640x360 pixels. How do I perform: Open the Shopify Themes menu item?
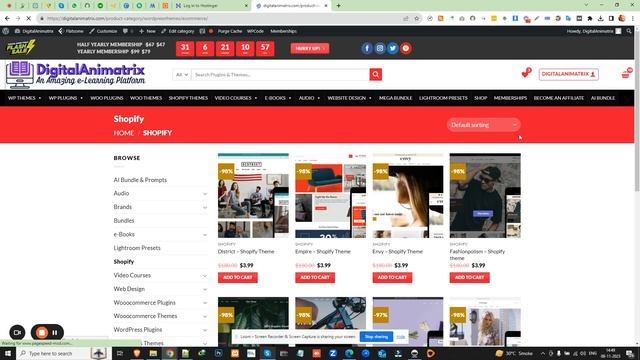click(x=188, y=98)
